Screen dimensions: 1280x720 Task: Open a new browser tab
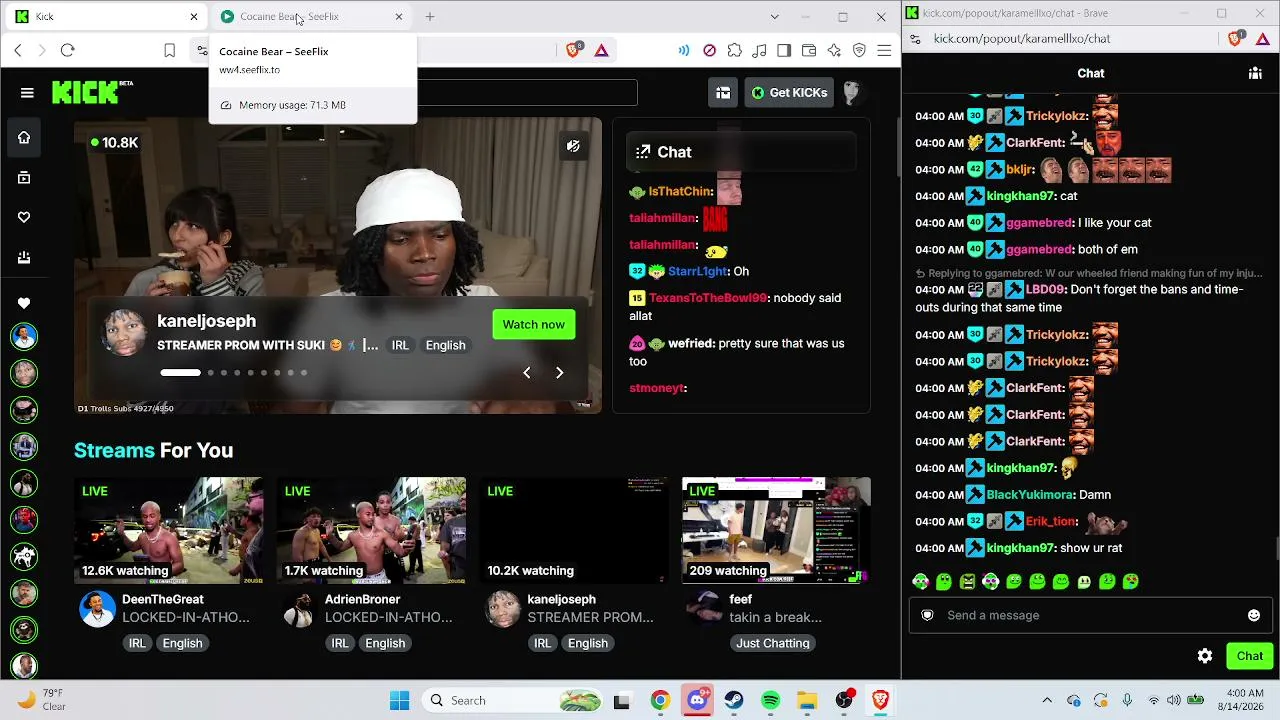[x=430, y=16]
